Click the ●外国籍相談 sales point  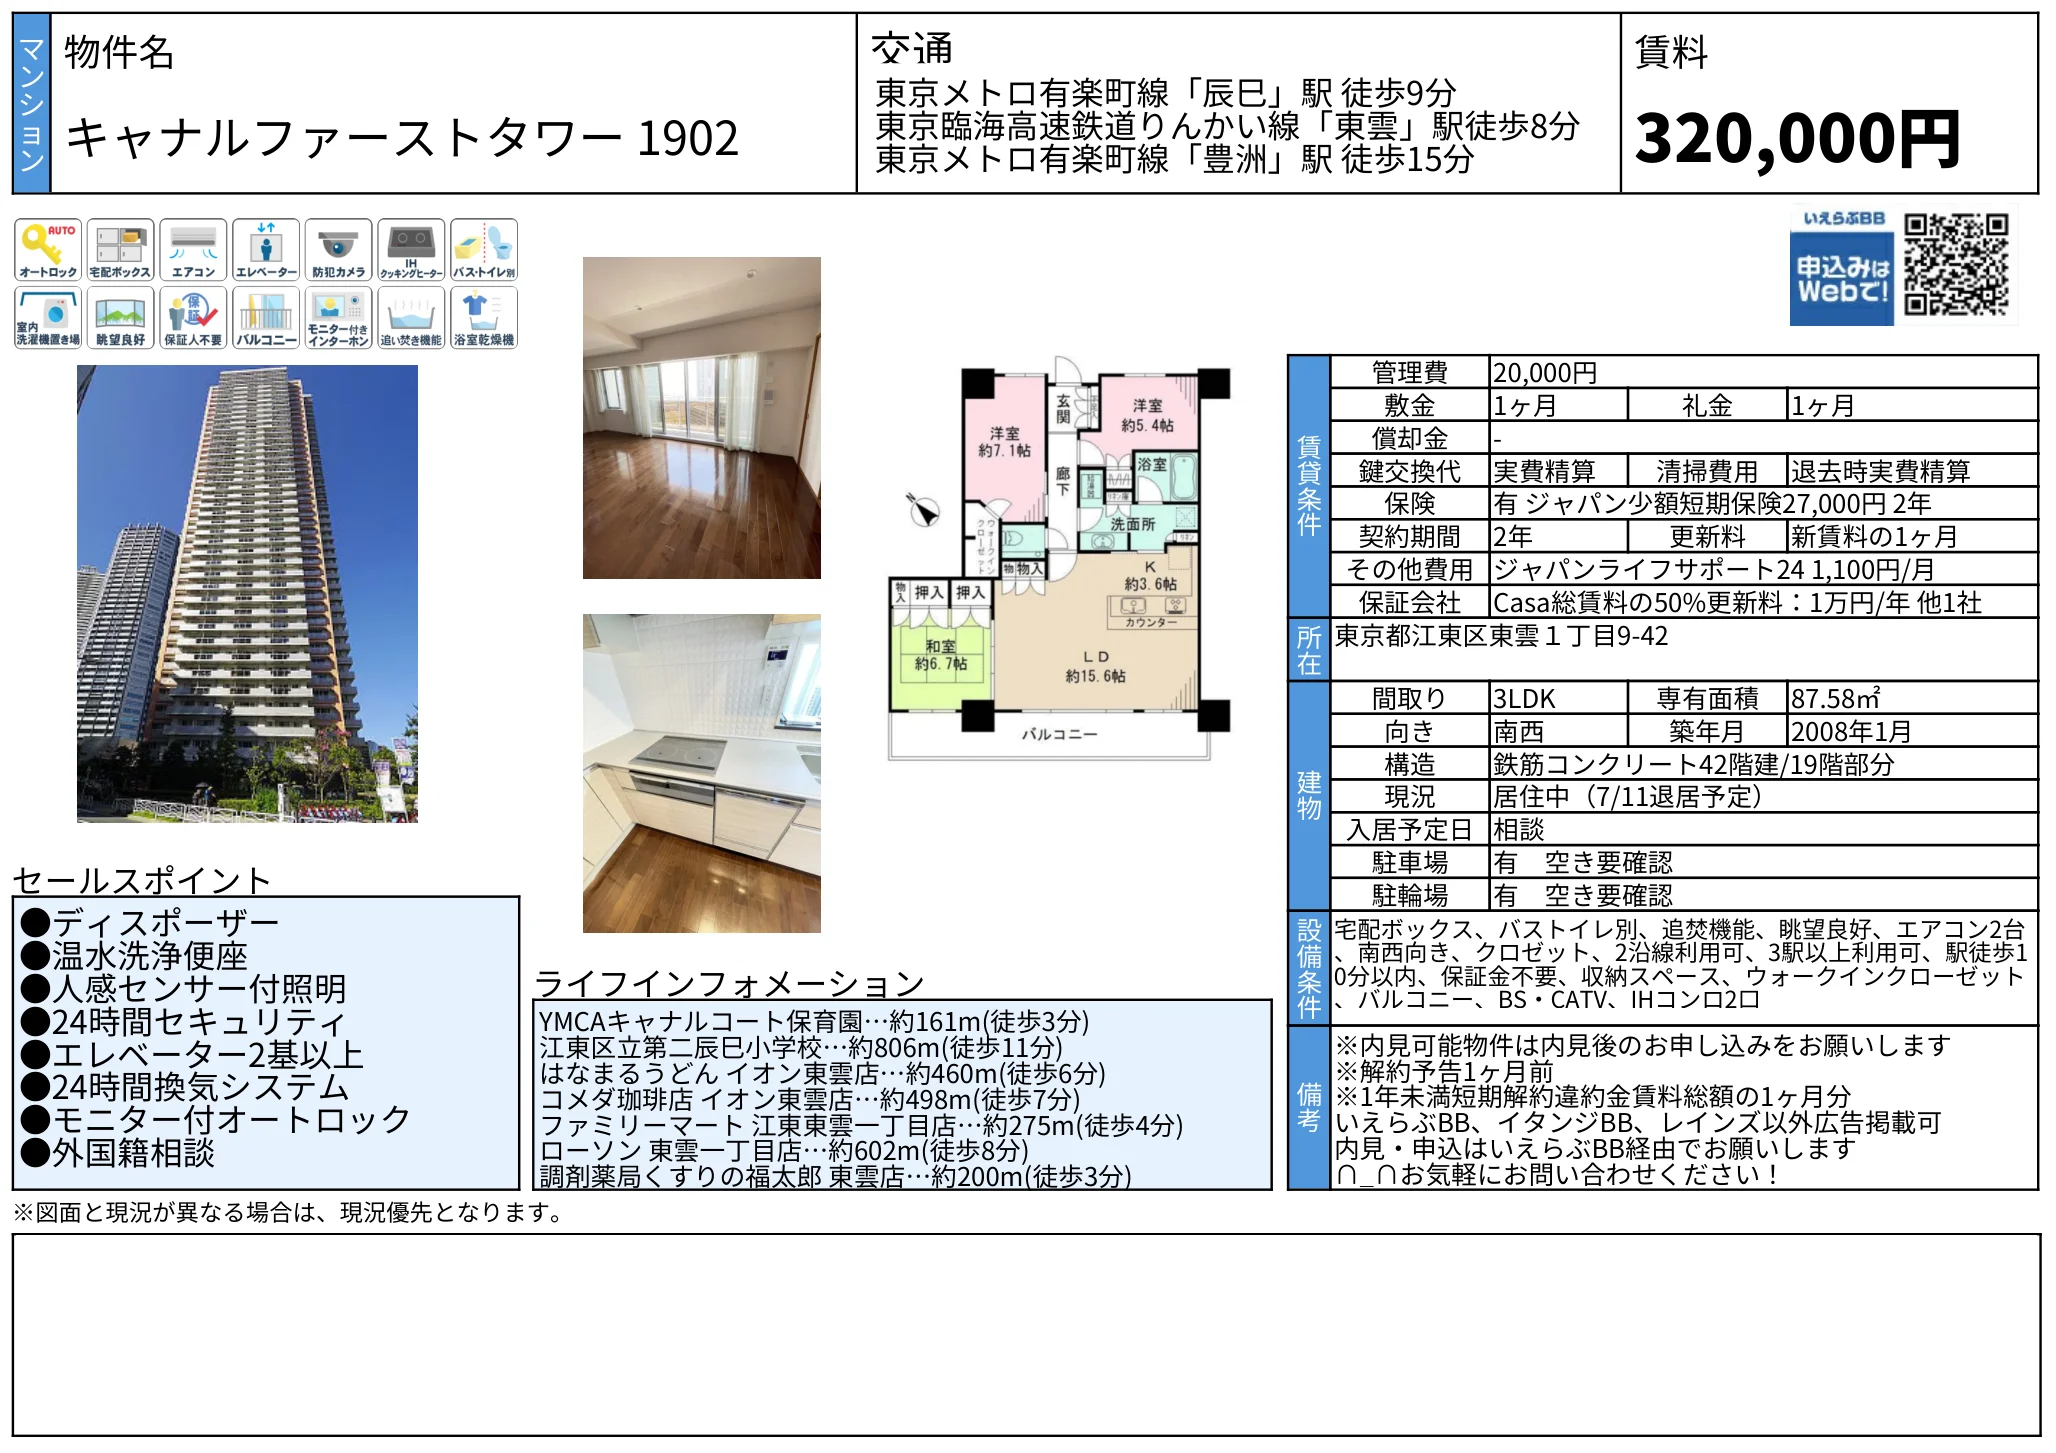(x=118, y=1153)
